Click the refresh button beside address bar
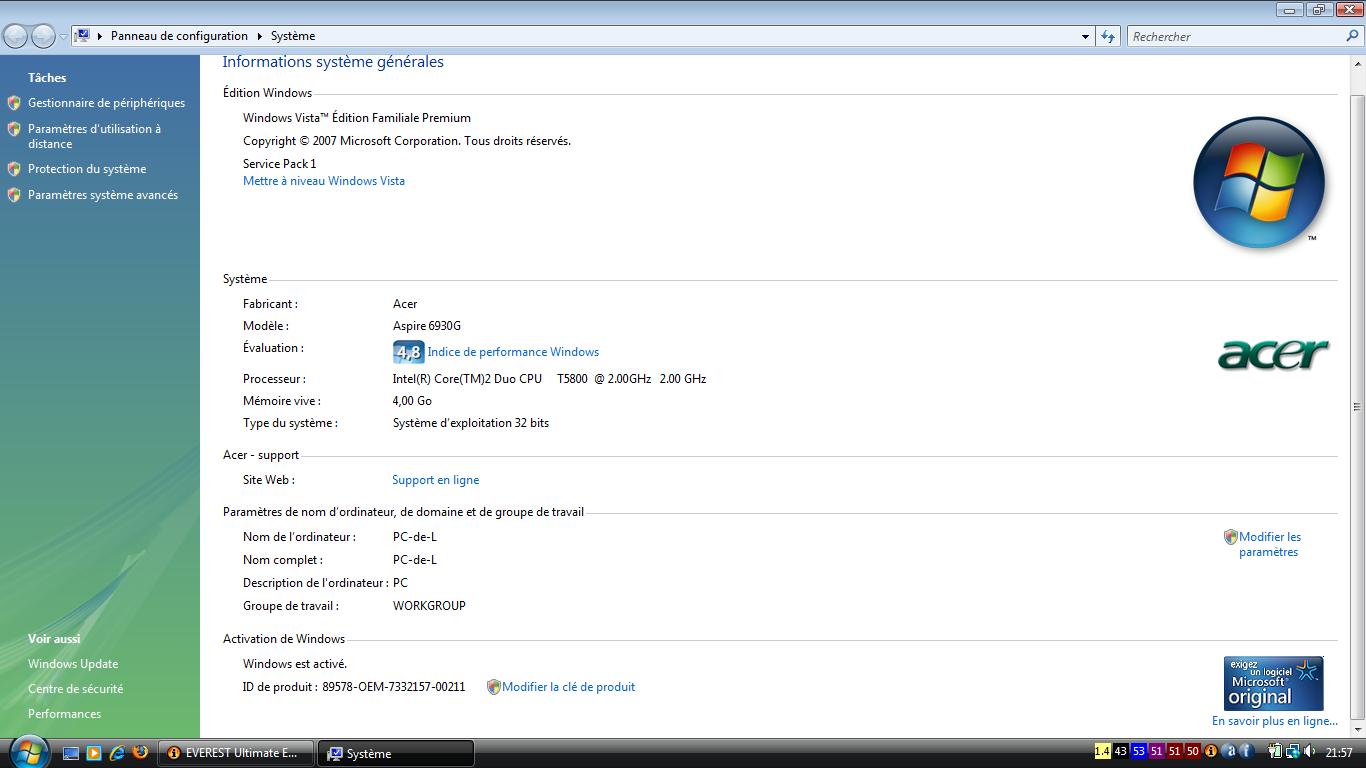 (1108, 36)
